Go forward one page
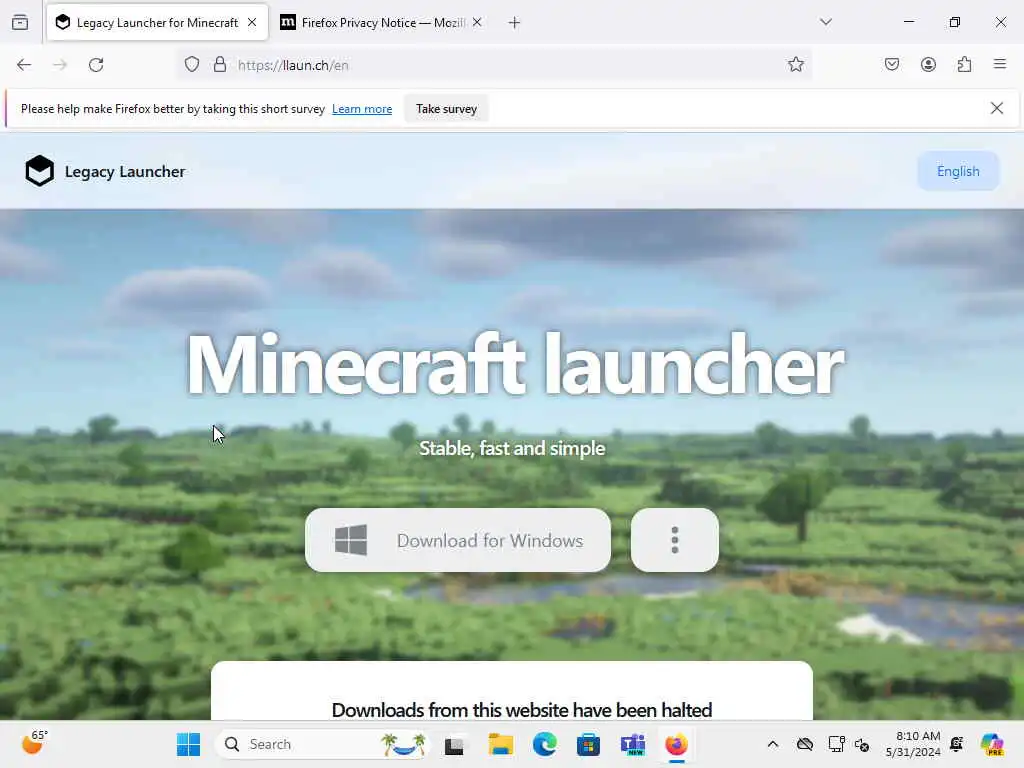1024x768 pixels. (60, 65)
